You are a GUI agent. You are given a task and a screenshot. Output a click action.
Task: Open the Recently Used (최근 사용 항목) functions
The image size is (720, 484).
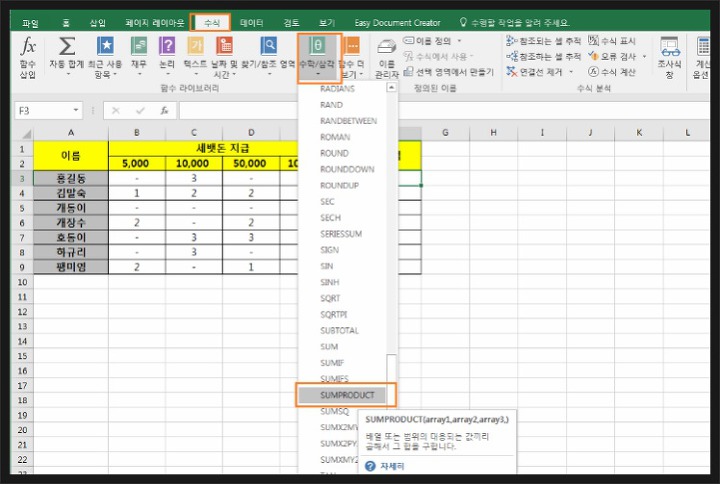click(105, 57)
